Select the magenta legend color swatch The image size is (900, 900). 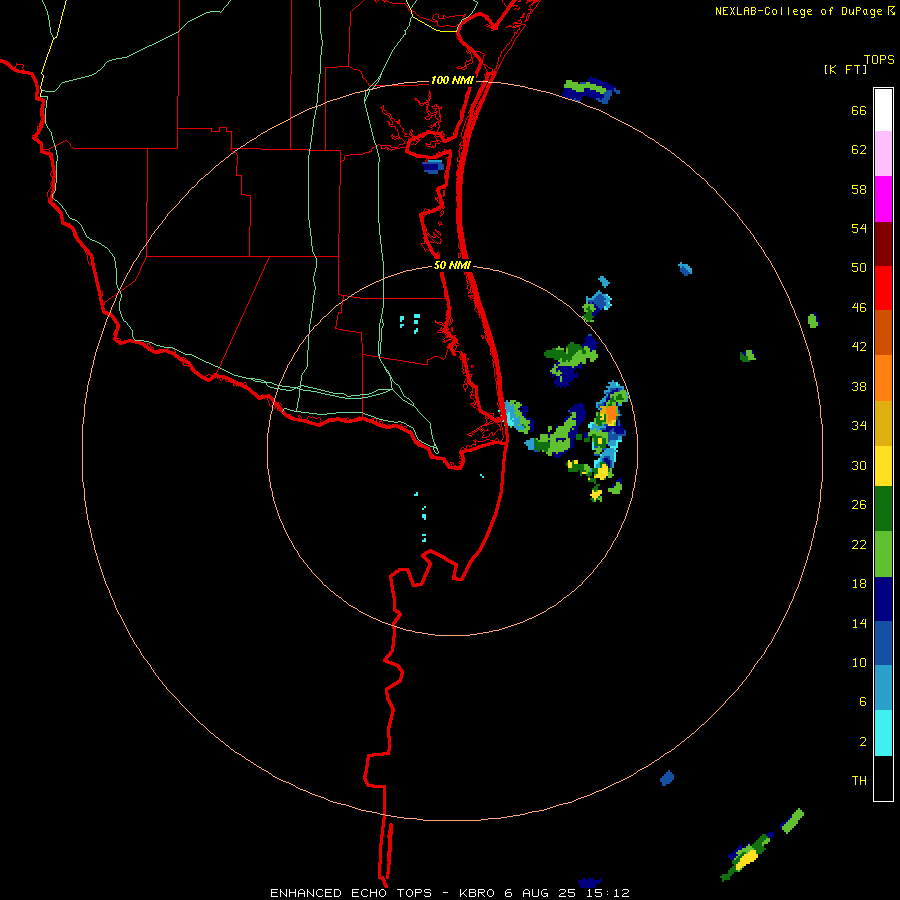tap(883, 199)
